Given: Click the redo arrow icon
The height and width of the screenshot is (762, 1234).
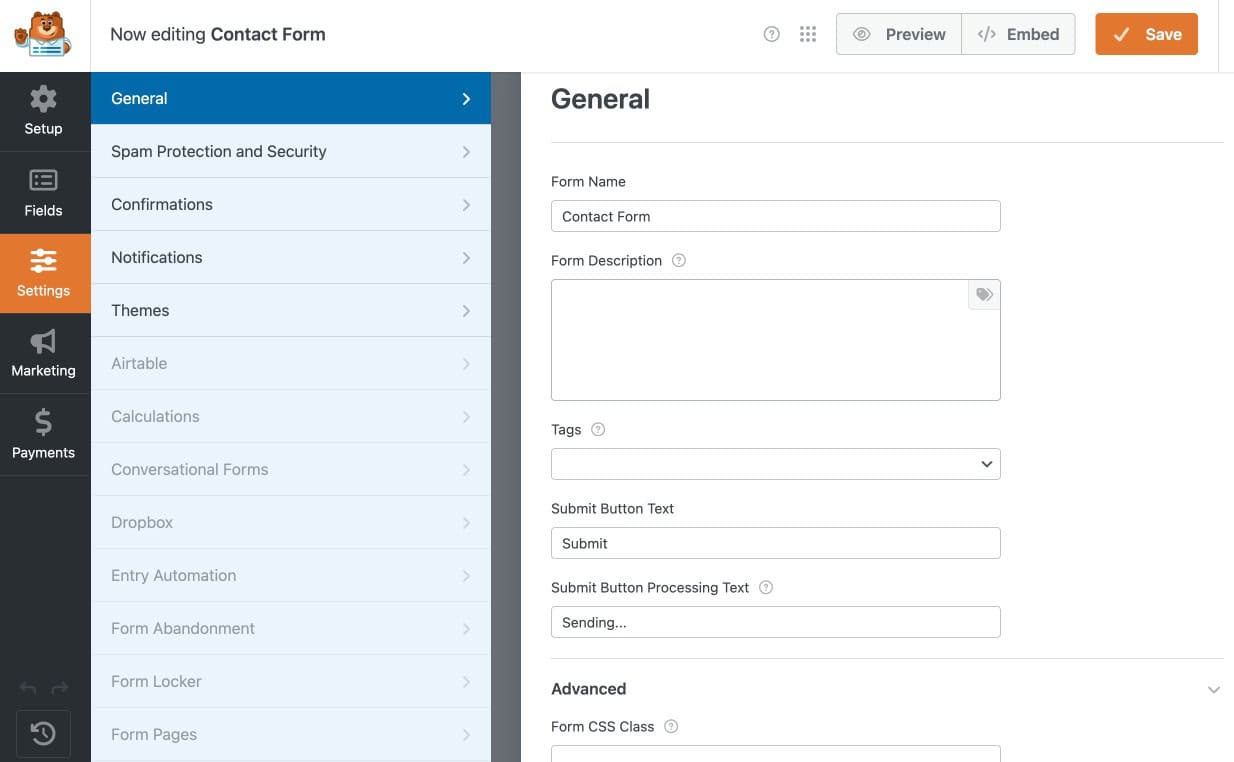Looking at the screenshot, I should click(60, 688).
